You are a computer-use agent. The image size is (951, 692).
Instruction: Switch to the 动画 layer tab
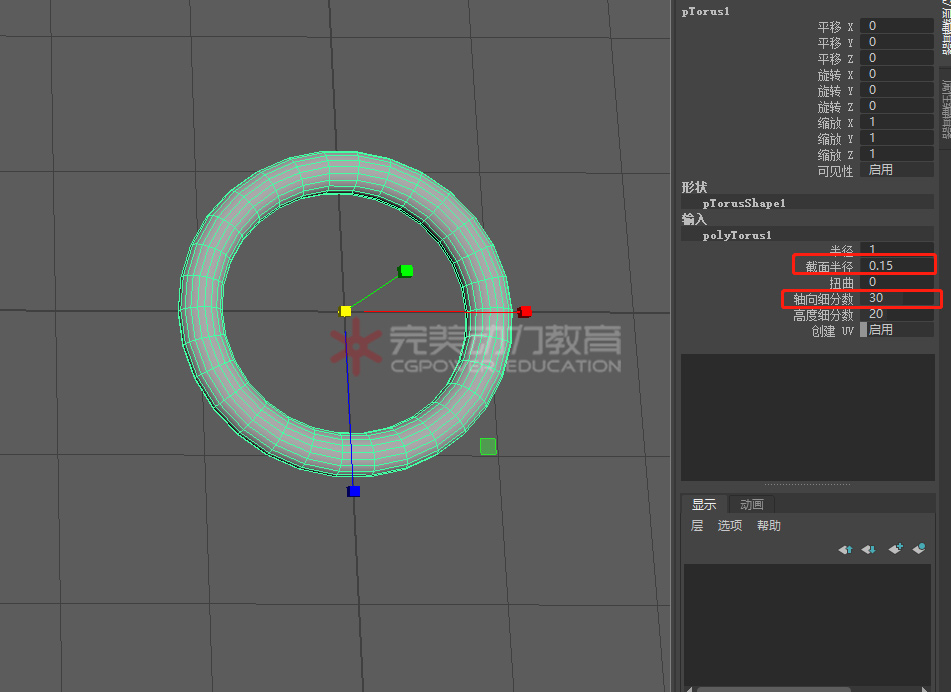click(752, 505)
